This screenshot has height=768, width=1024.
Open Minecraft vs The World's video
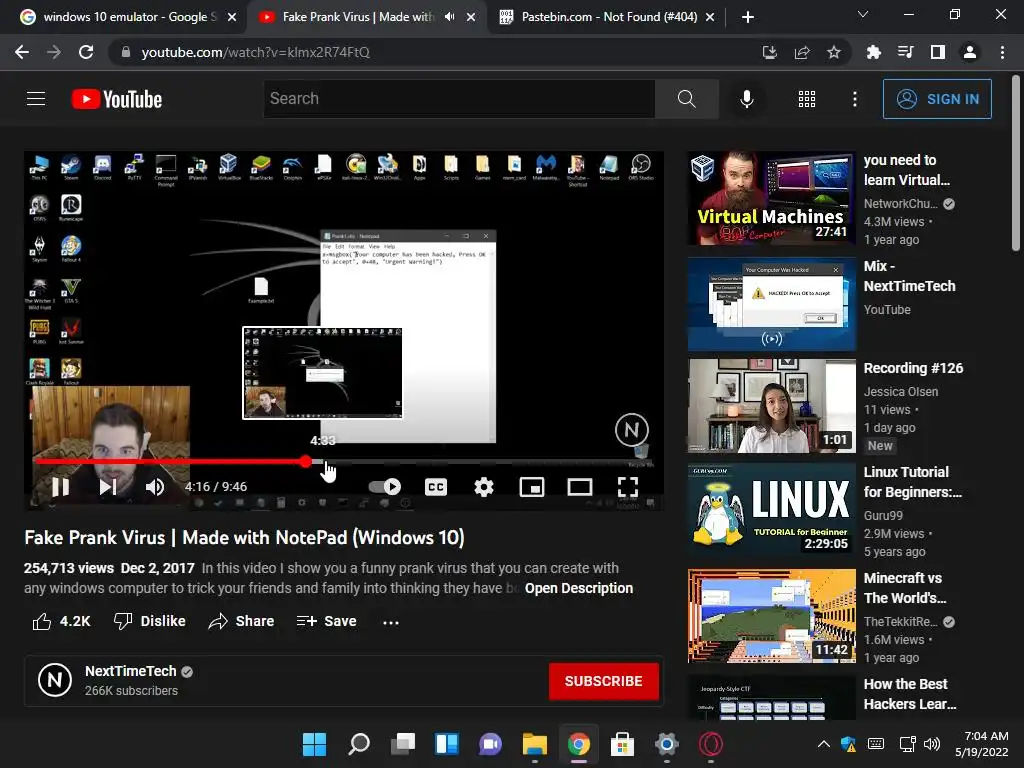click(771, 616)
